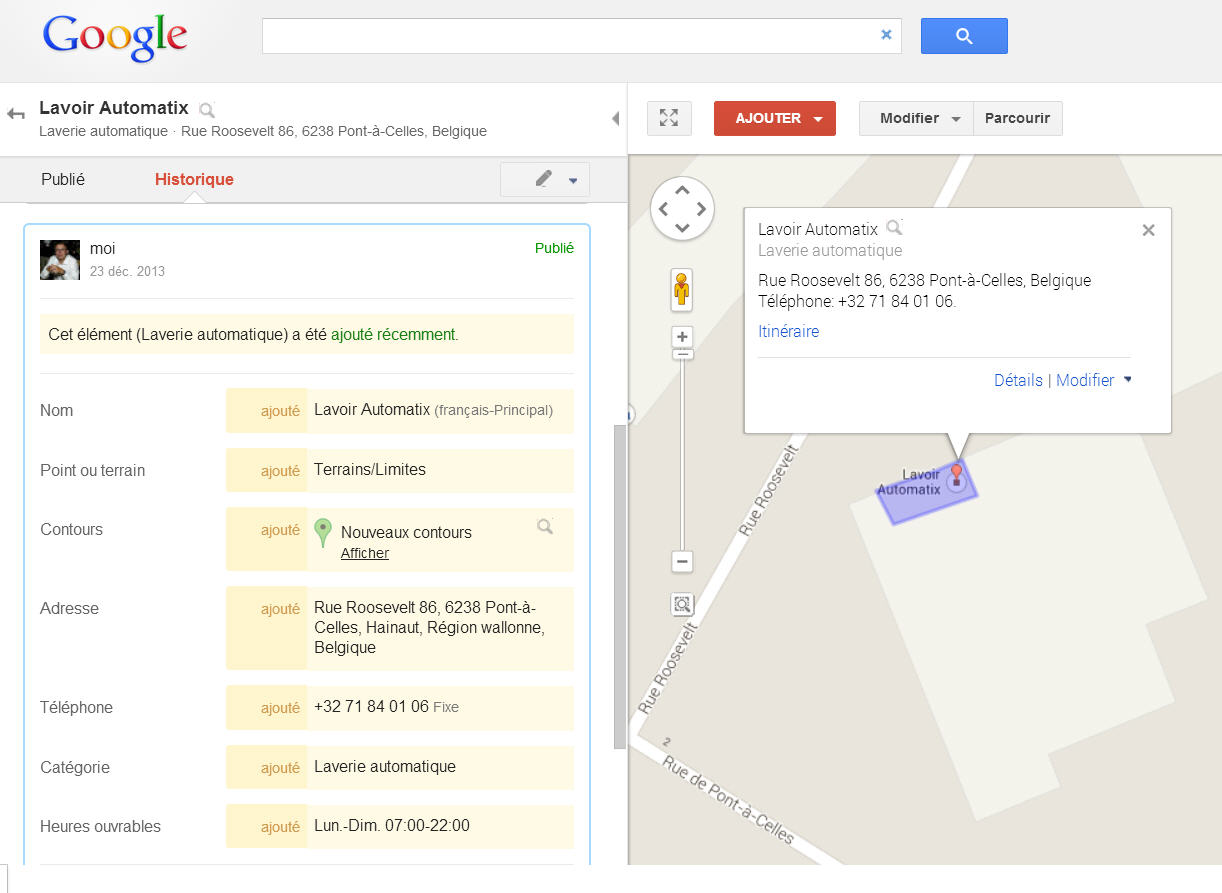Screen dimensions: 1222x893
Task: Collapse the left side panel
Action: click(x=615, y=118)
